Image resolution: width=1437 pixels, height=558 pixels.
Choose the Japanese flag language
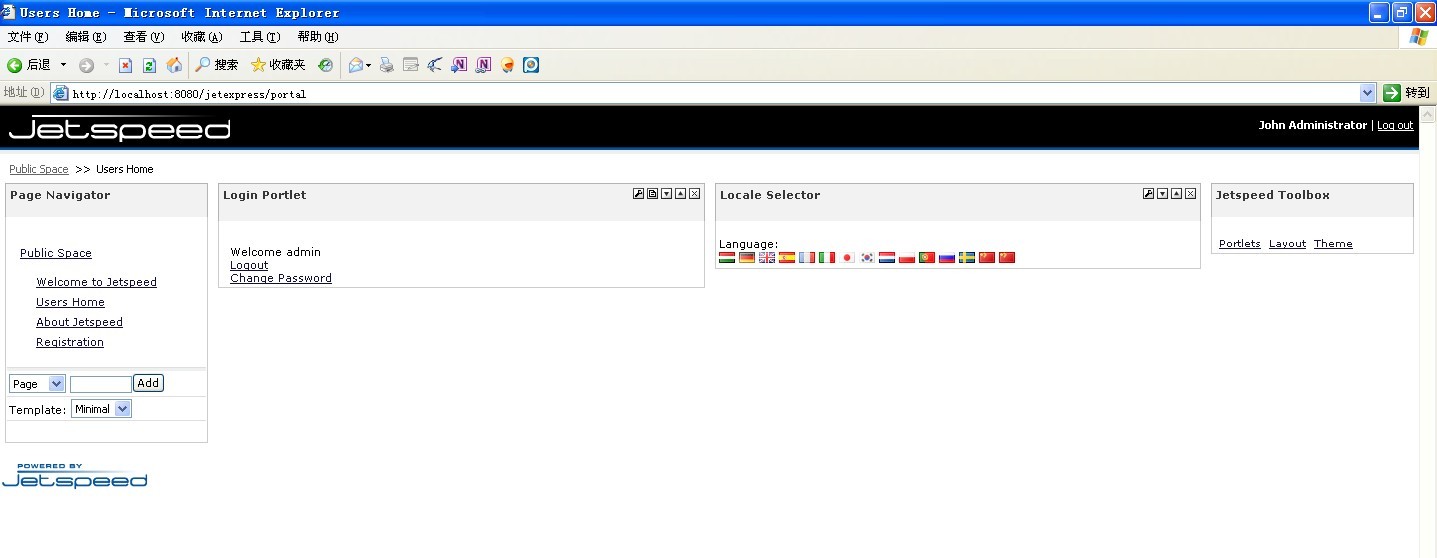click(847, 258)
